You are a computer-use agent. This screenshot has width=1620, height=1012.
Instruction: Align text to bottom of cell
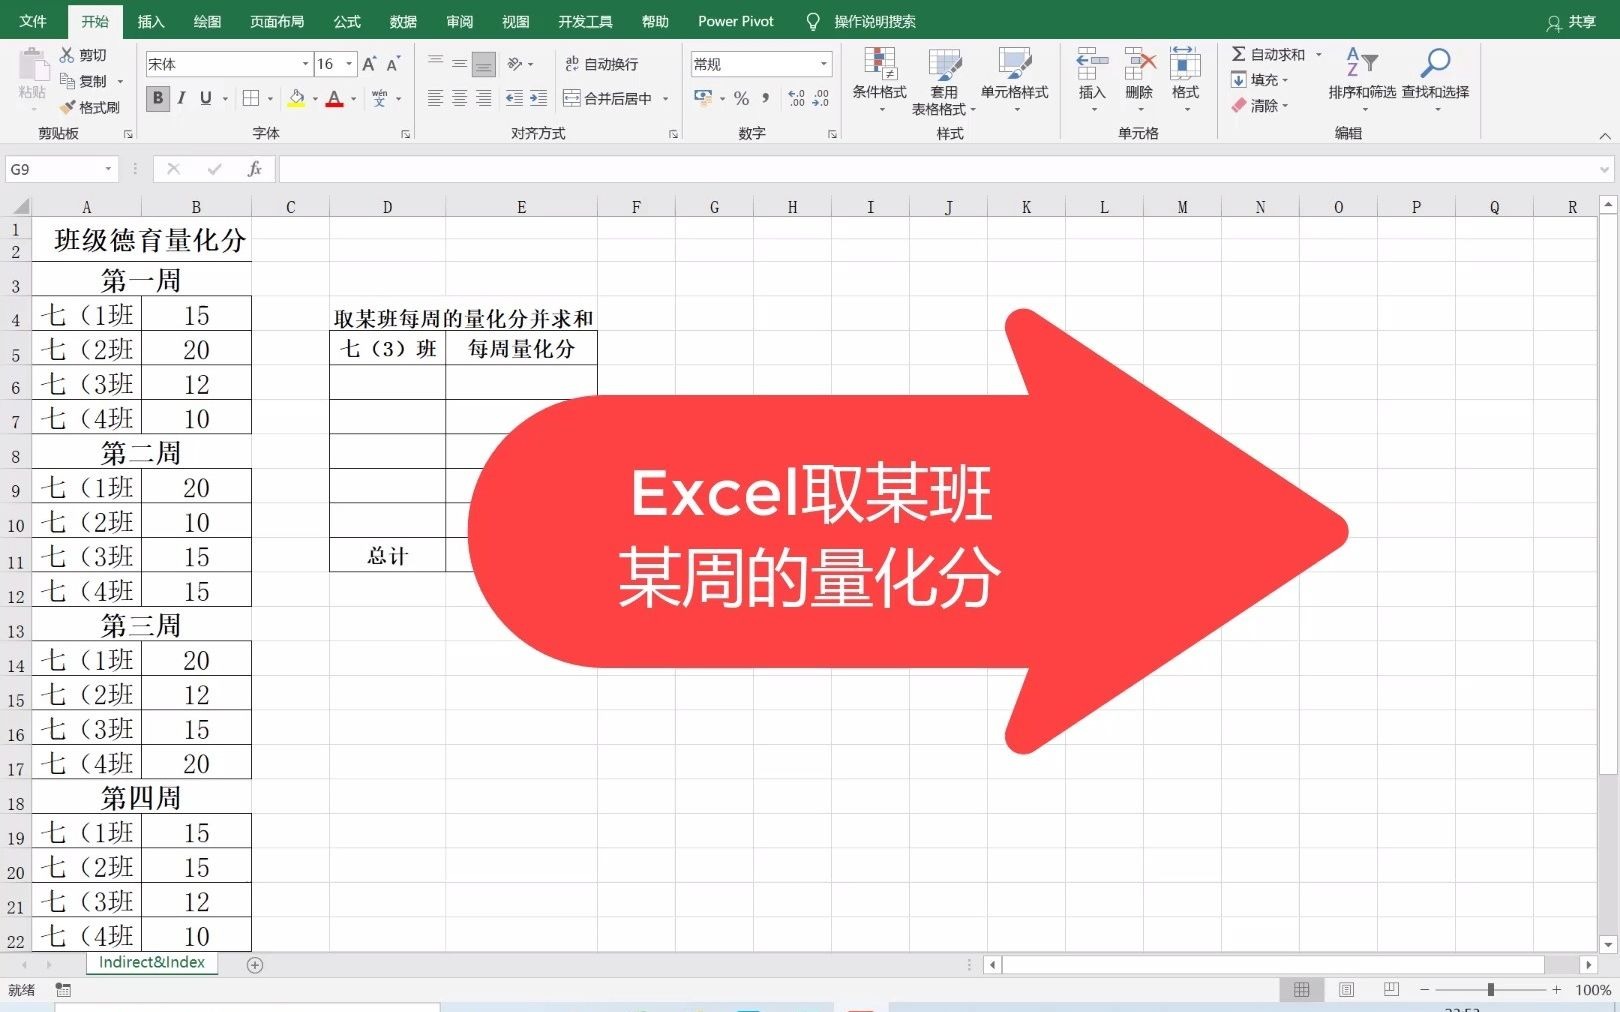(483, 64)
